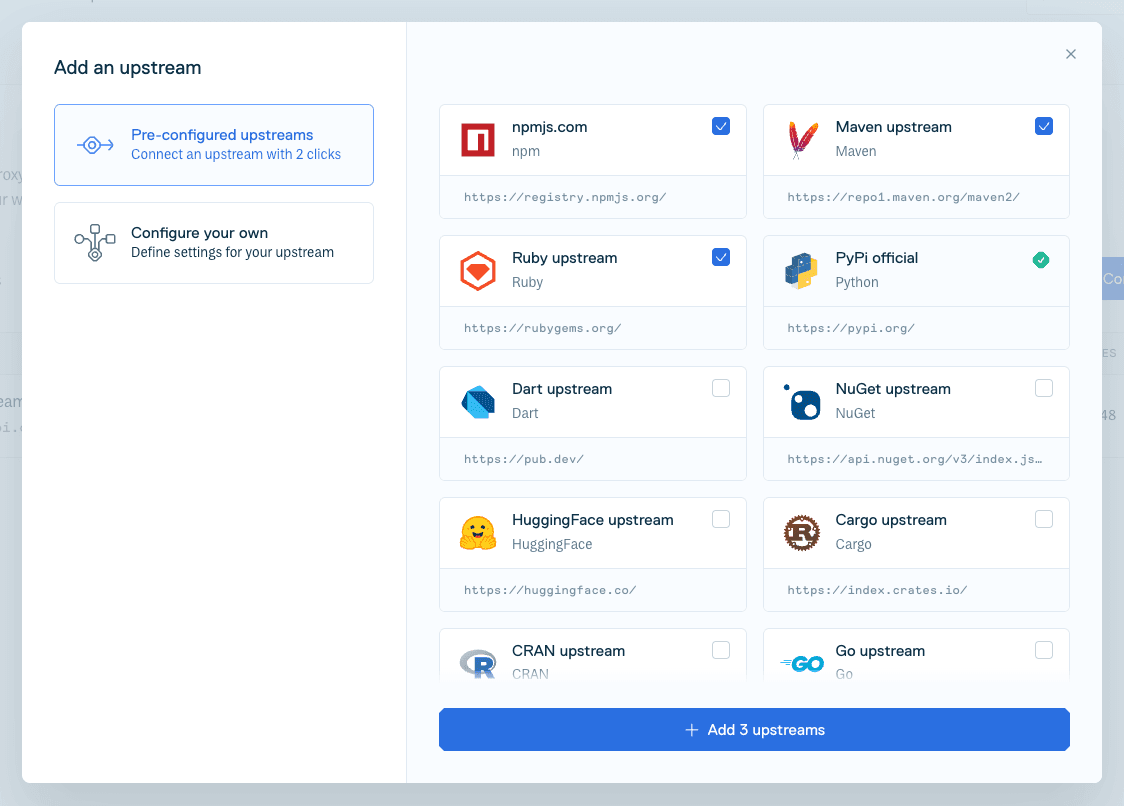Click the PyPi official card title
The height and width of the screenshot is (806, 1124).
876,258
